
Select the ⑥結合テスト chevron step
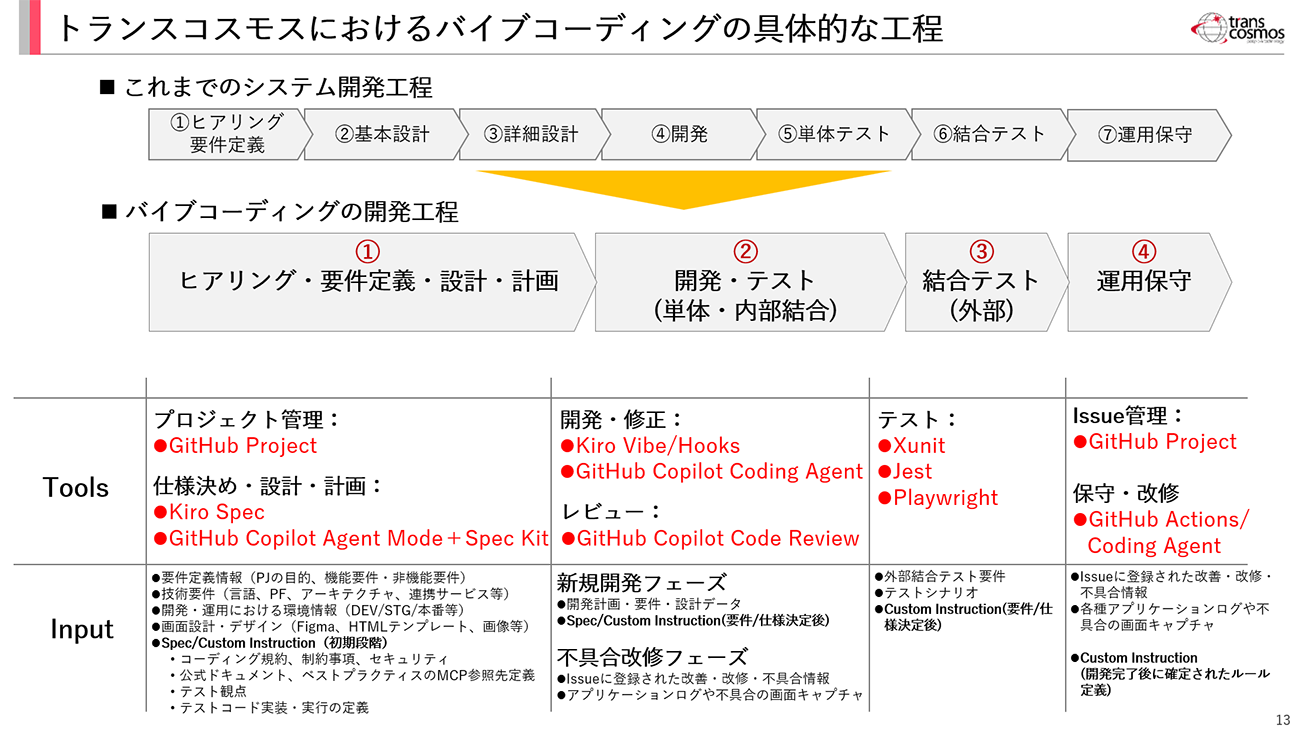989,134
